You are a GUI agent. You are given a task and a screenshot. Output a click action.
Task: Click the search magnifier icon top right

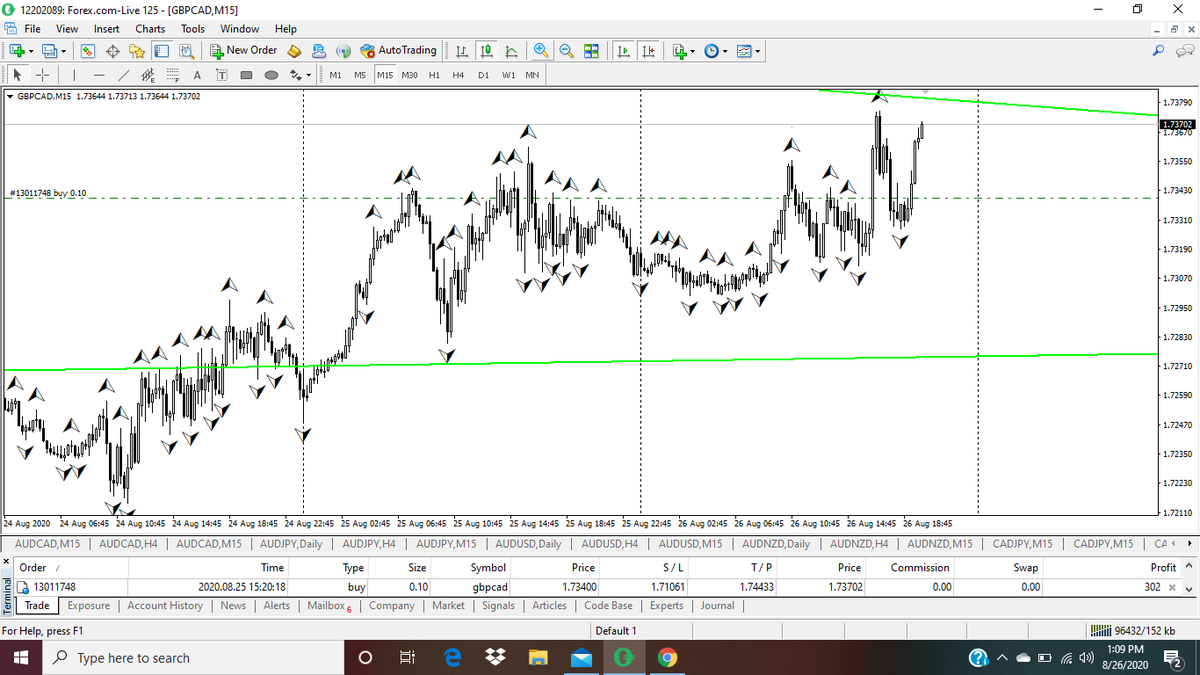click(1160, 50)
